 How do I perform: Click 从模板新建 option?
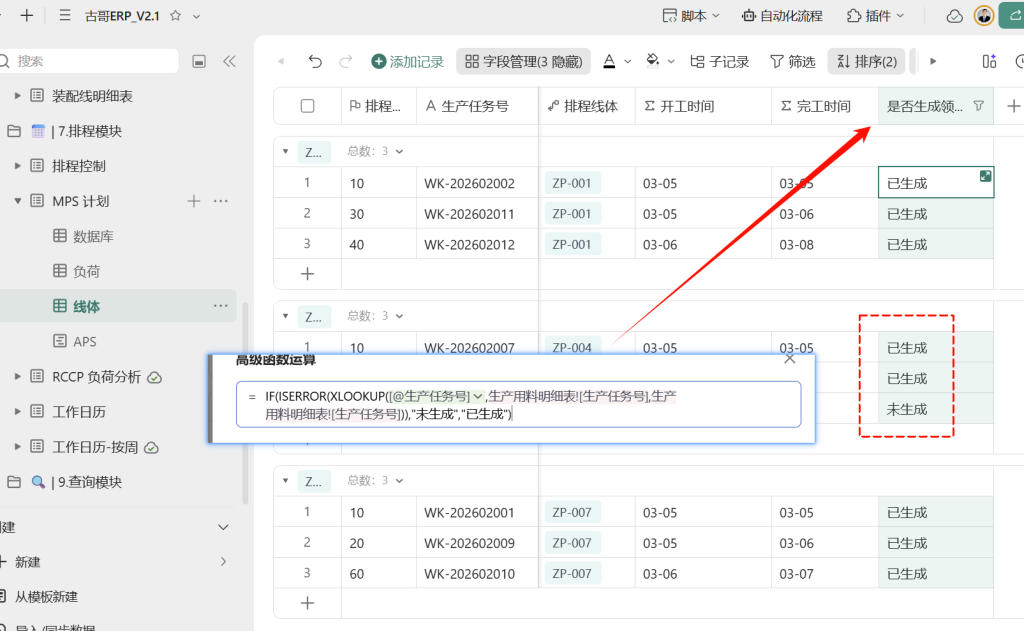(46, 596)
